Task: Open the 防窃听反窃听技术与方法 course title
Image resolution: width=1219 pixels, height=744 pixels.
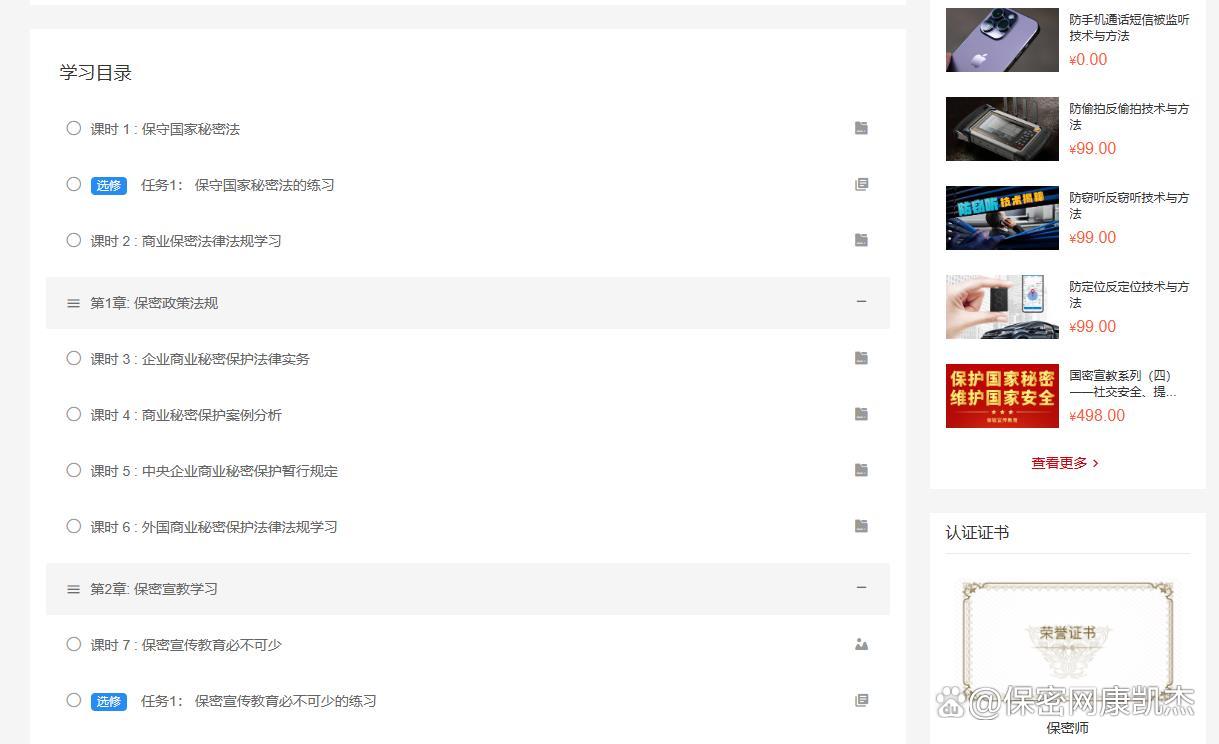Action: tap(1129, 205)
